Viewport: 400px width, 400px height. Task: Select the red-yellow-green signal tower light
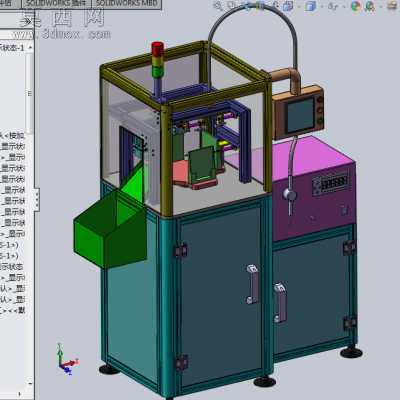tap(157, 60)
